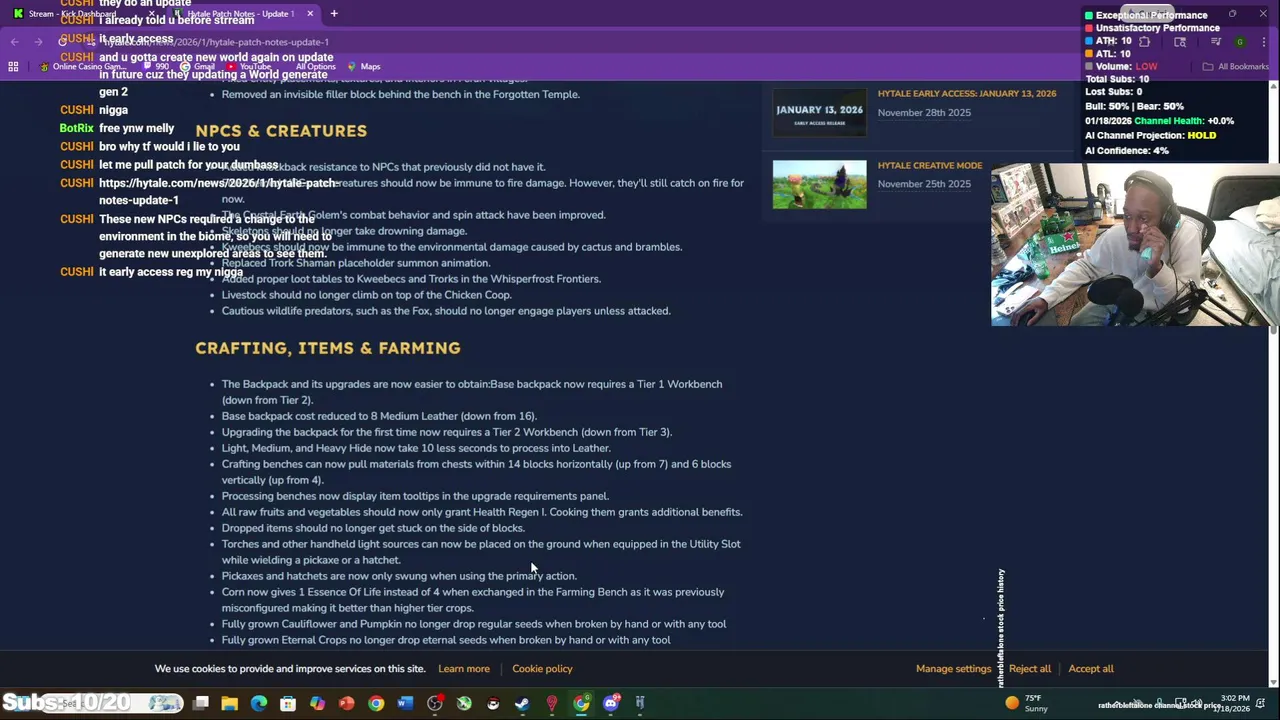This screenshot has height=720, width=1280.
Task: Switch to the Stream - Kick Dashboard tab
Action: [82, 14]
